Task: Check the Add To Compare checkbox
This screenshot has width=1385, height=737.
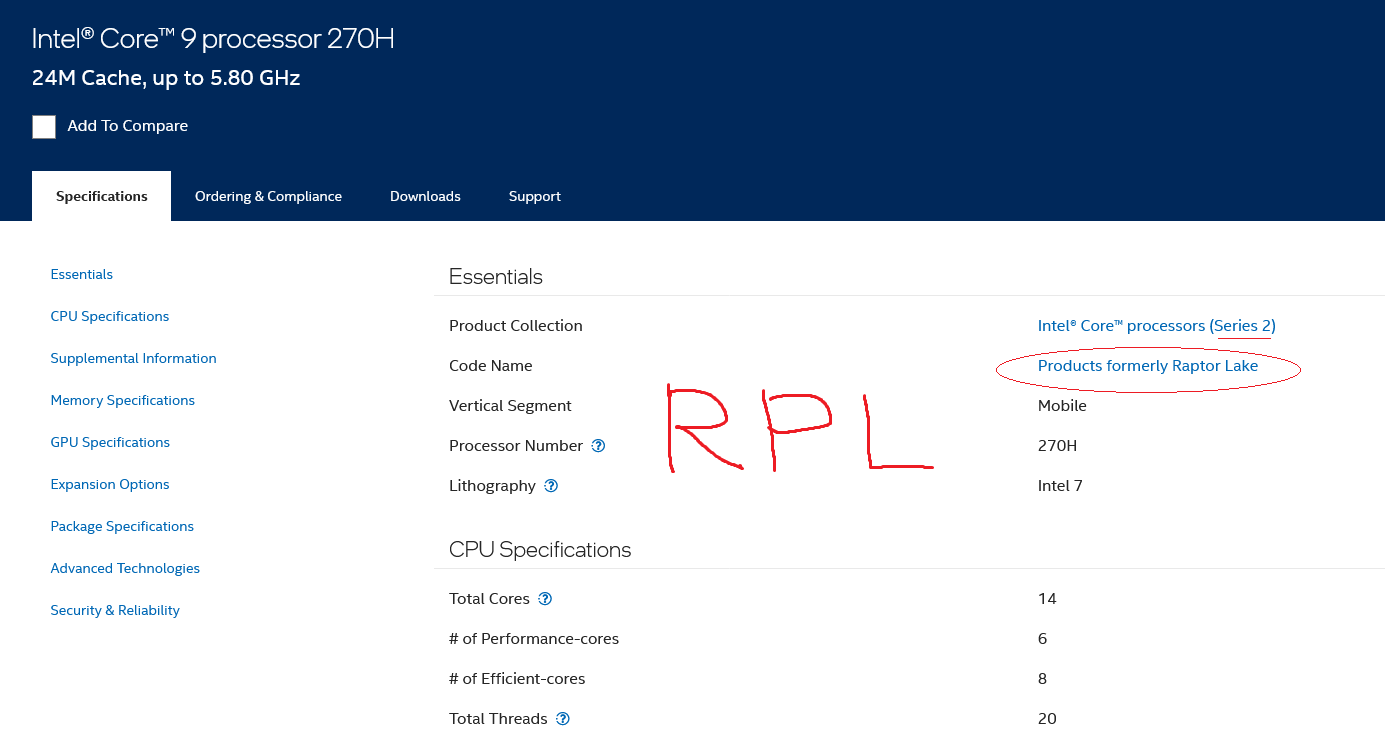Action: tap(44, 127)
